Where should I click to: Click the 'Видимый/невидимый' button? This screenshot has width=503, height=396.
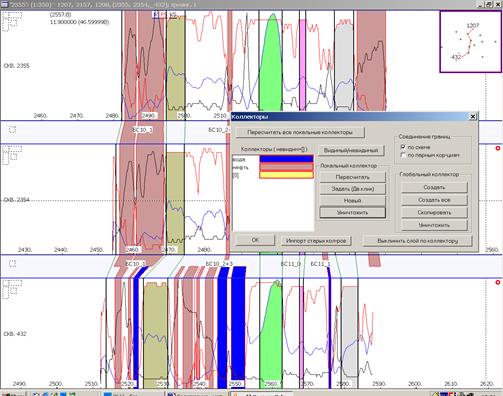(x=351, y=150)
